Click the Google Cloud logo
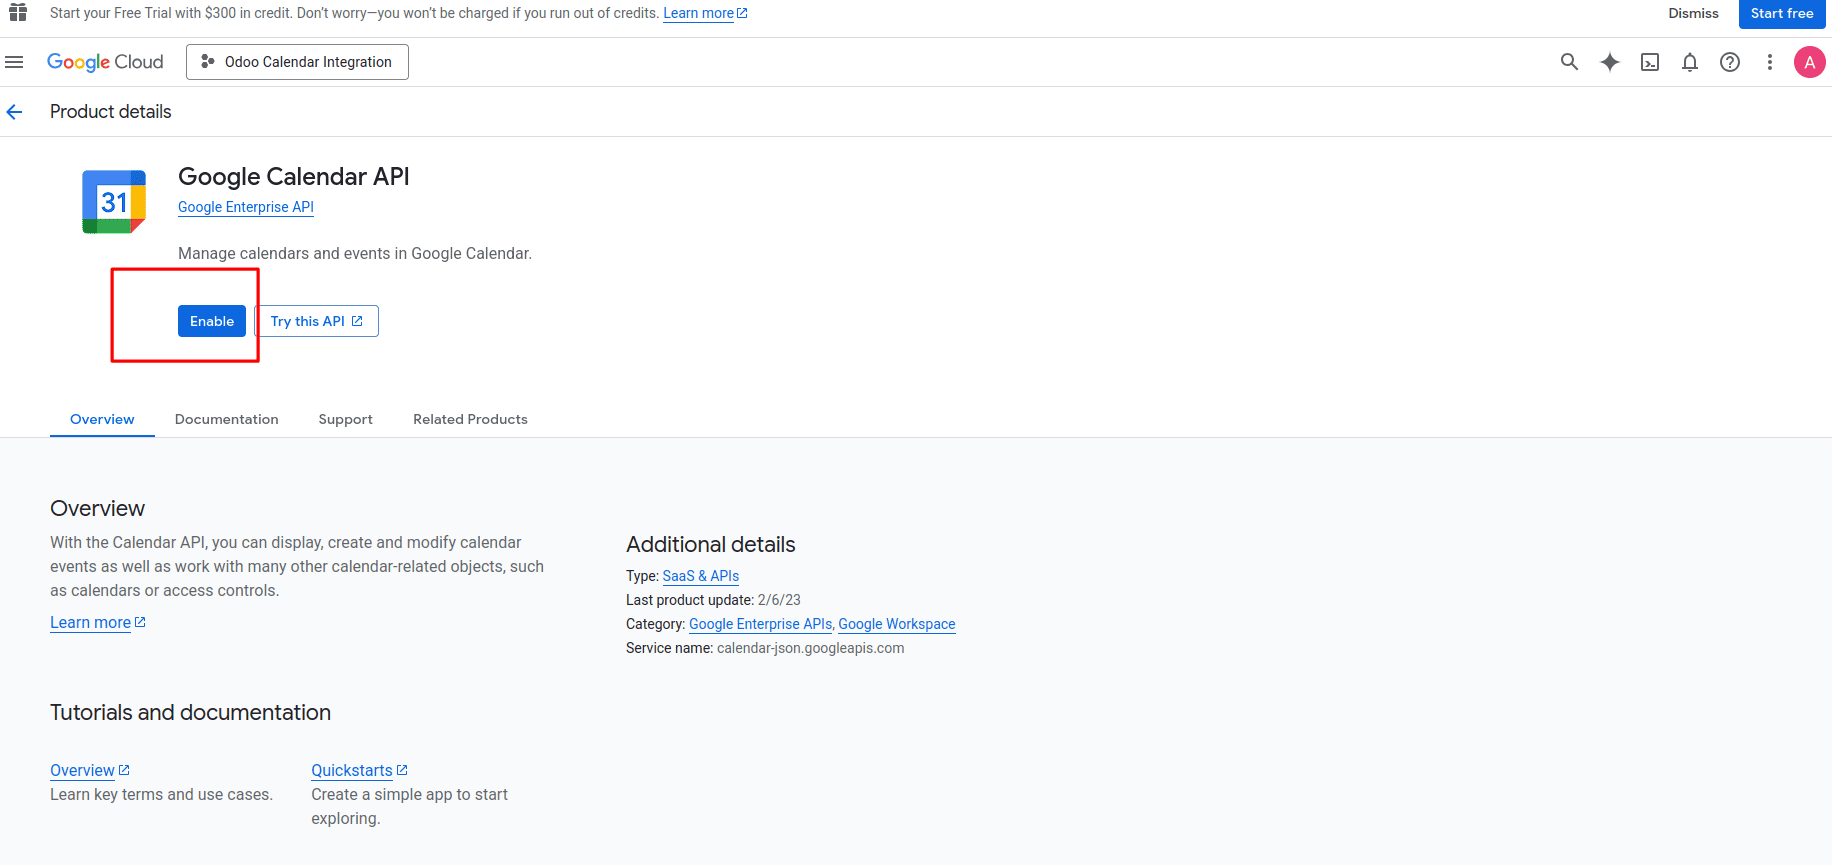The height and width of the screenshot is (865, 1832). (x=105, y=62)
